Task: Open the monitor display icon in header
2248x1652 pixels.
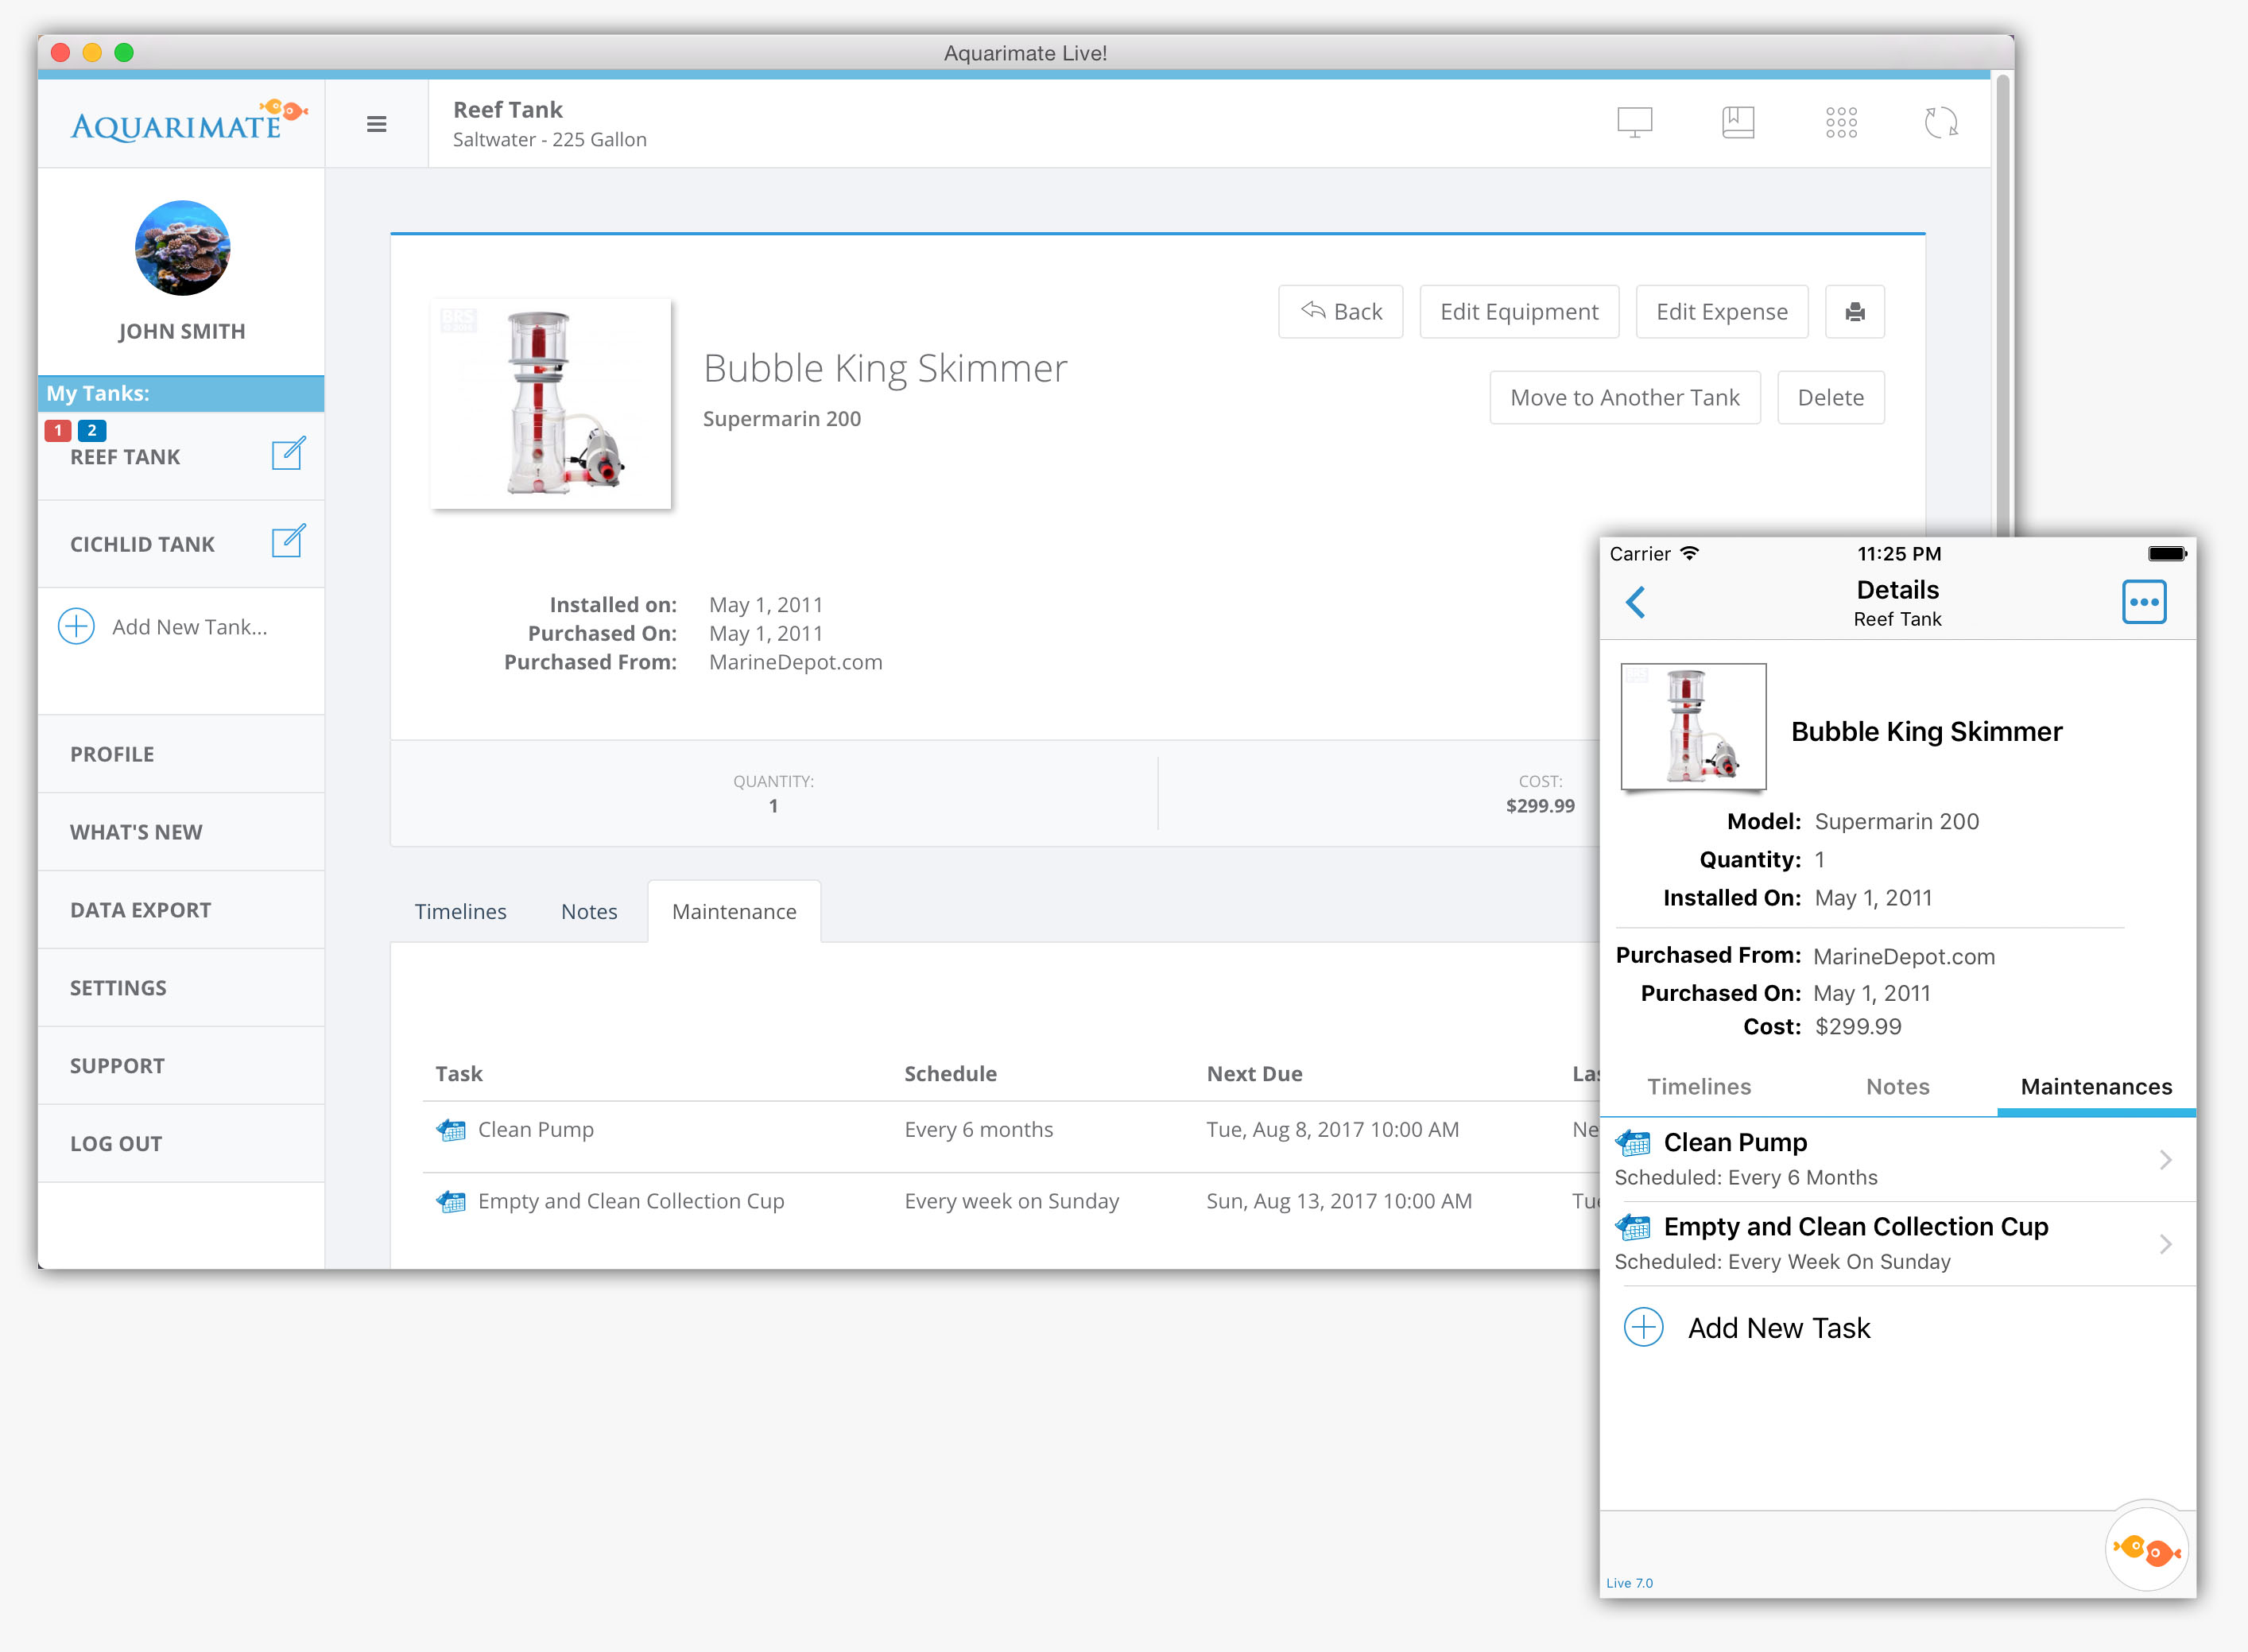Action: pos(1634,122)
